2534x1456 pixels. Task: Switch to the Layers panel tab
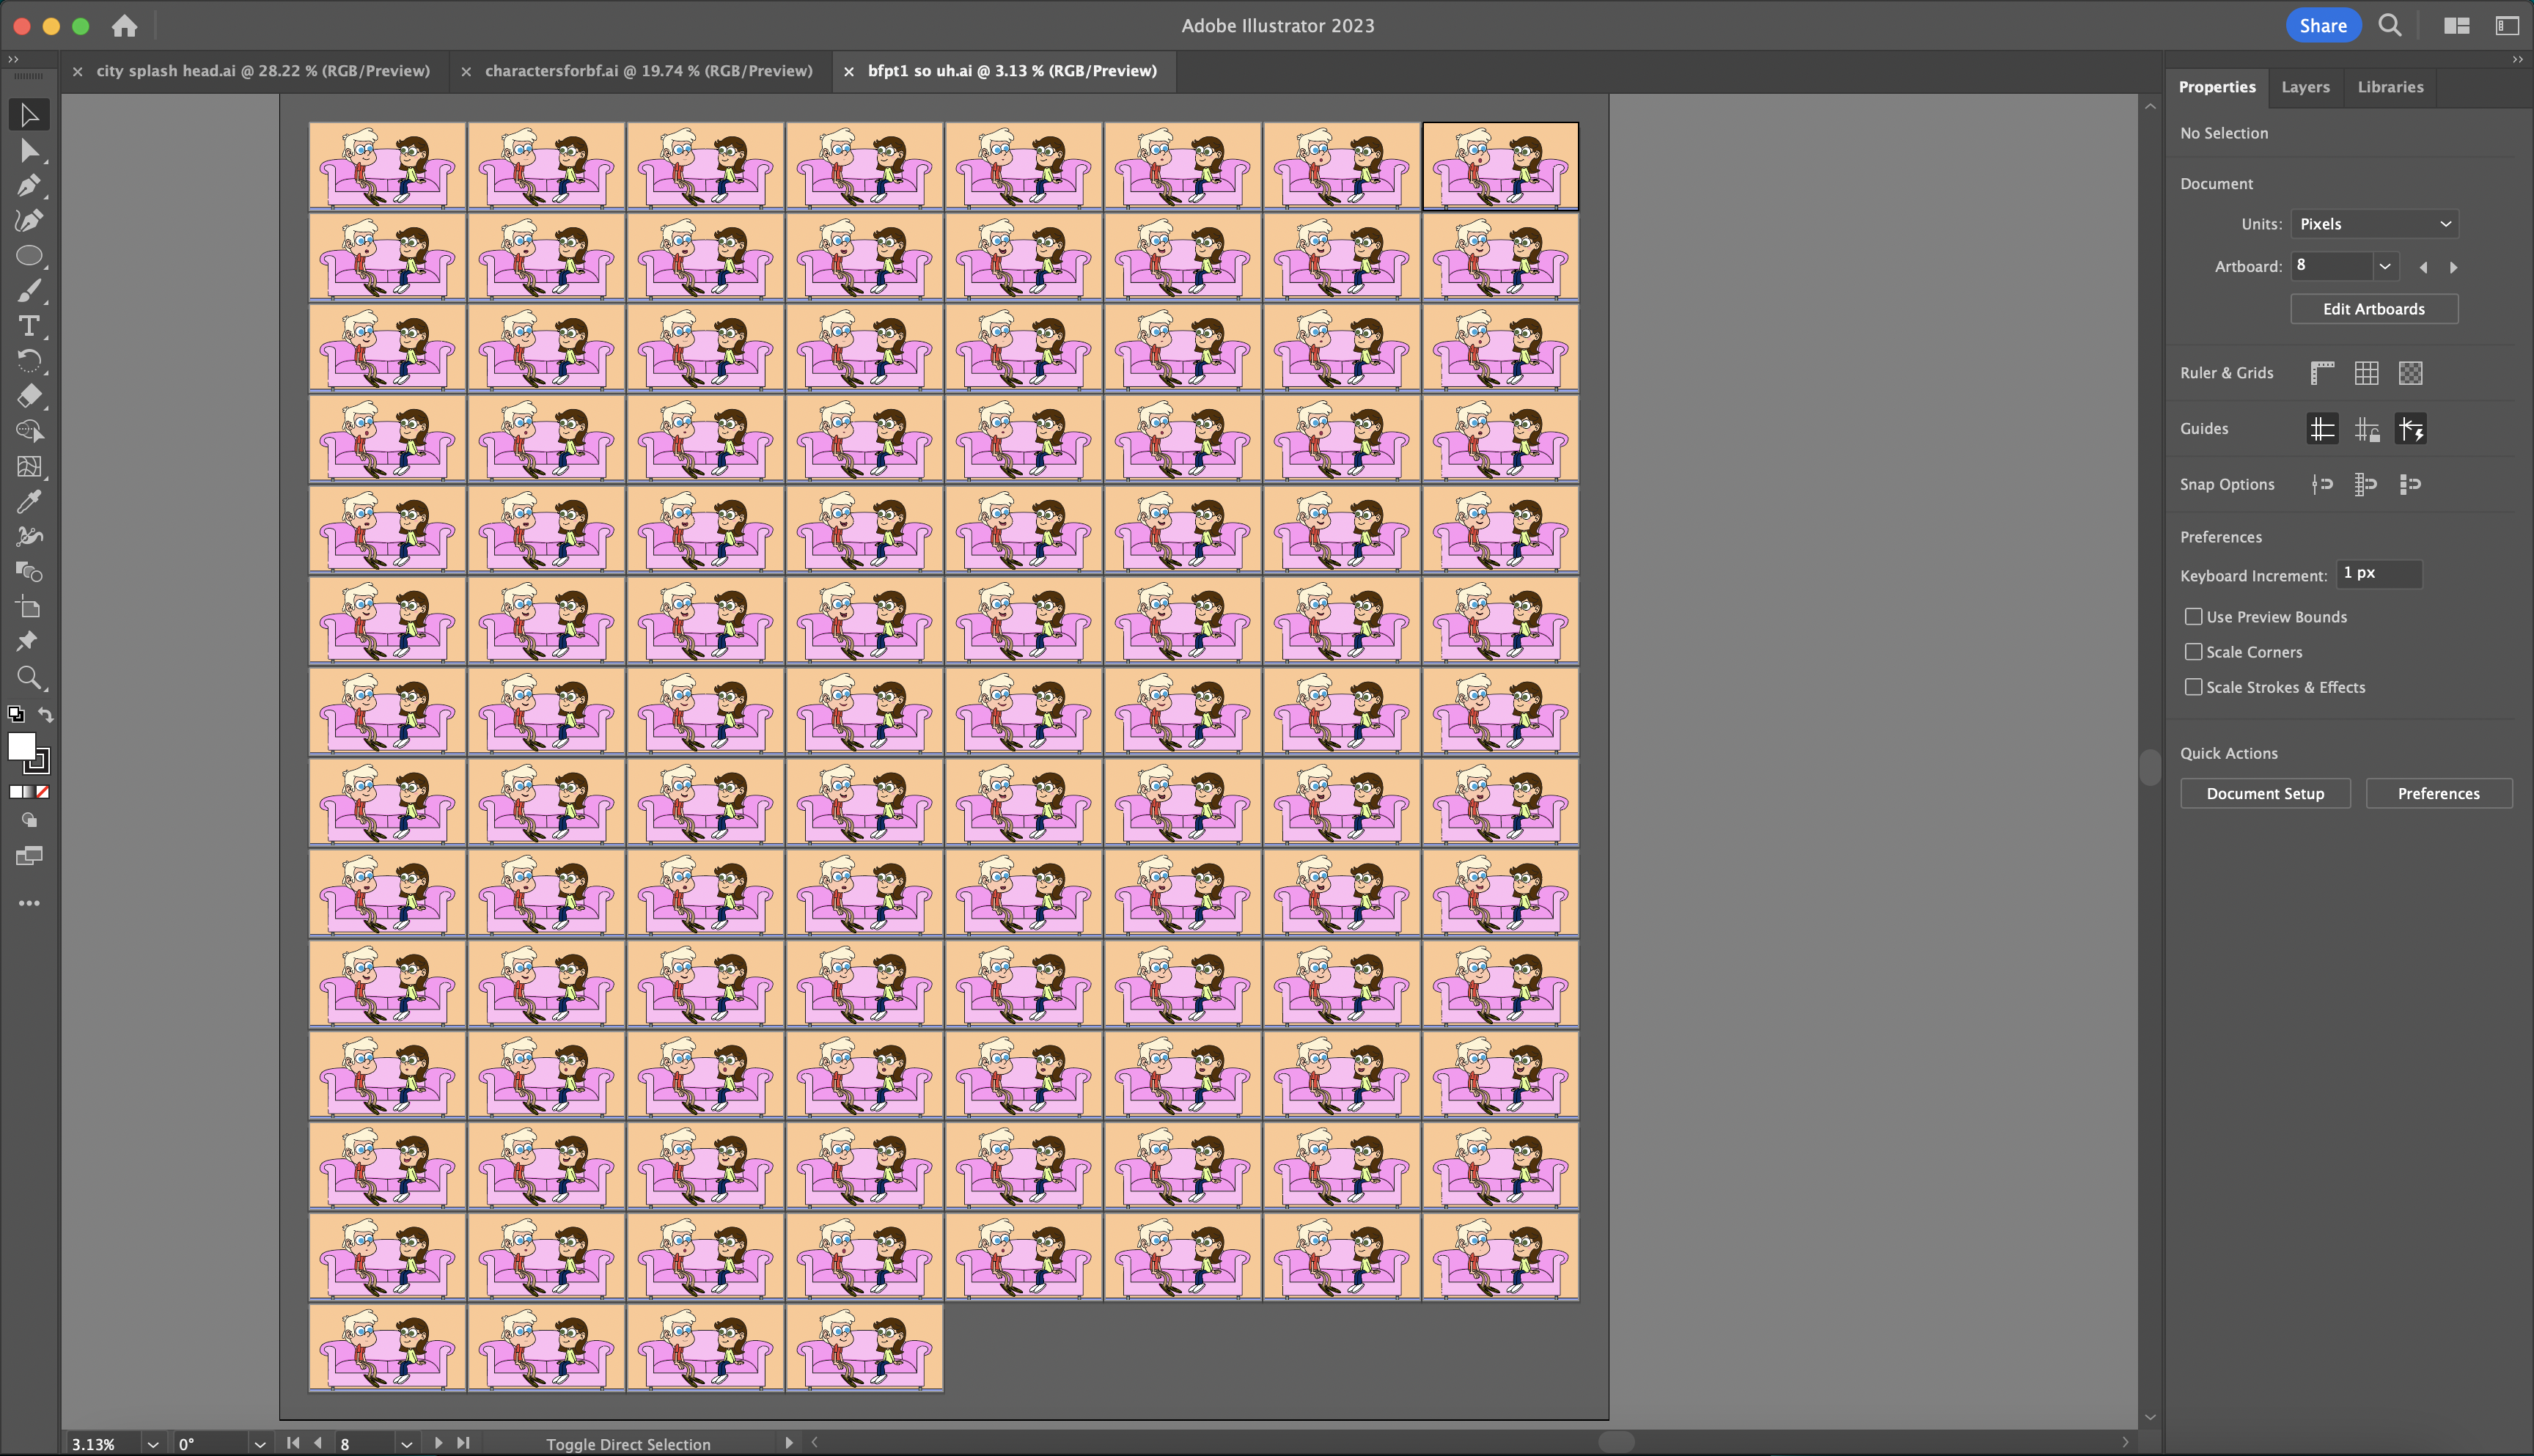pyautogui.click(x=2305, y=87)
